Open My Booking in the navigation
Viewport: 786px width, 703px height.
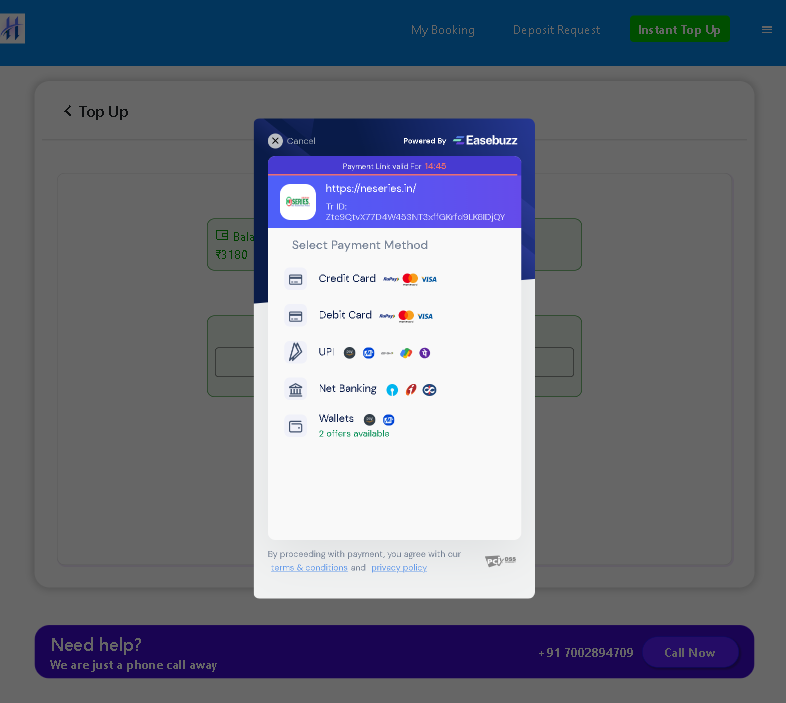pyautogui.click(x=442, y=30)
